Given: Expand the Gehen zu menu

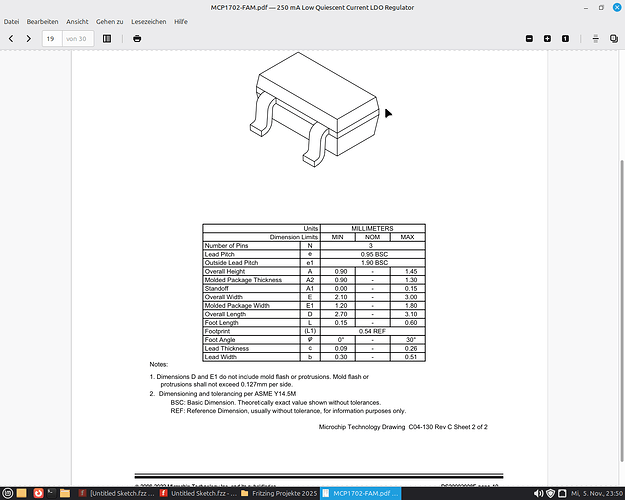Looking at the screenshot, I should pos(110,21).
